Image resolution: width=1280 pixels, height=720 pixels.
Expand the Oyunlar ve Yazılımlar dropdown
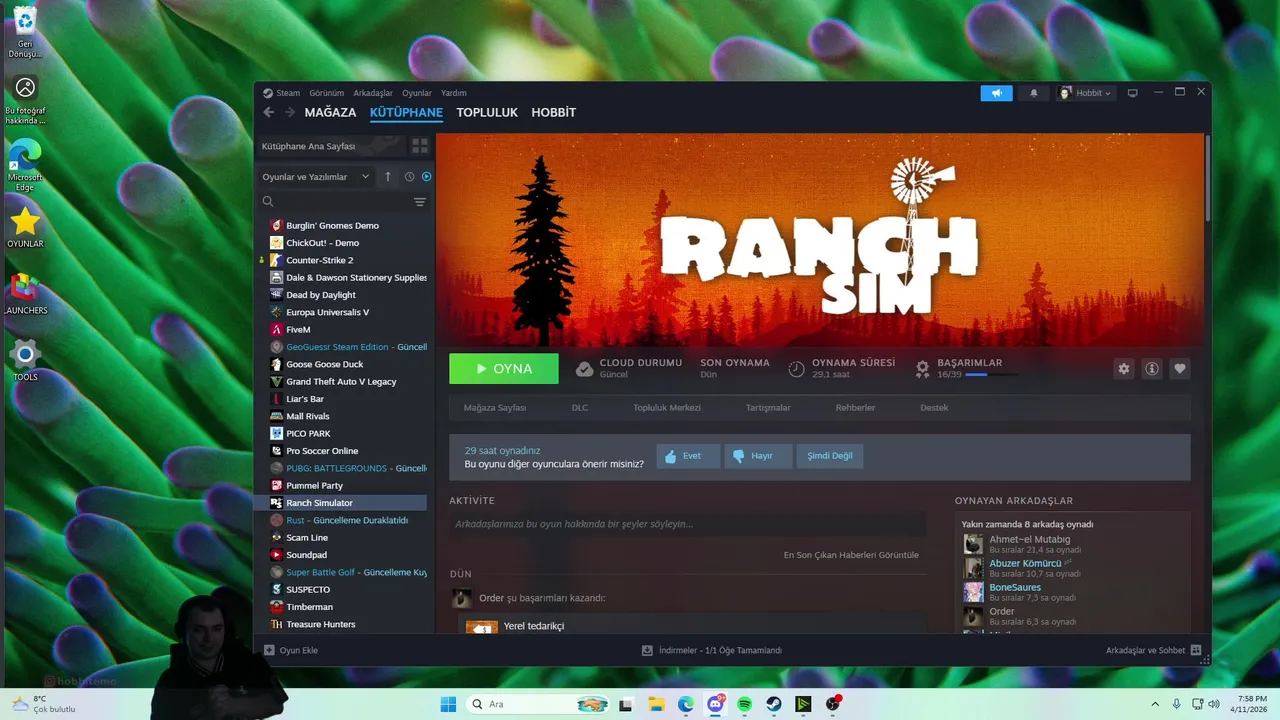pyautogui.click(x=315, y=177)
